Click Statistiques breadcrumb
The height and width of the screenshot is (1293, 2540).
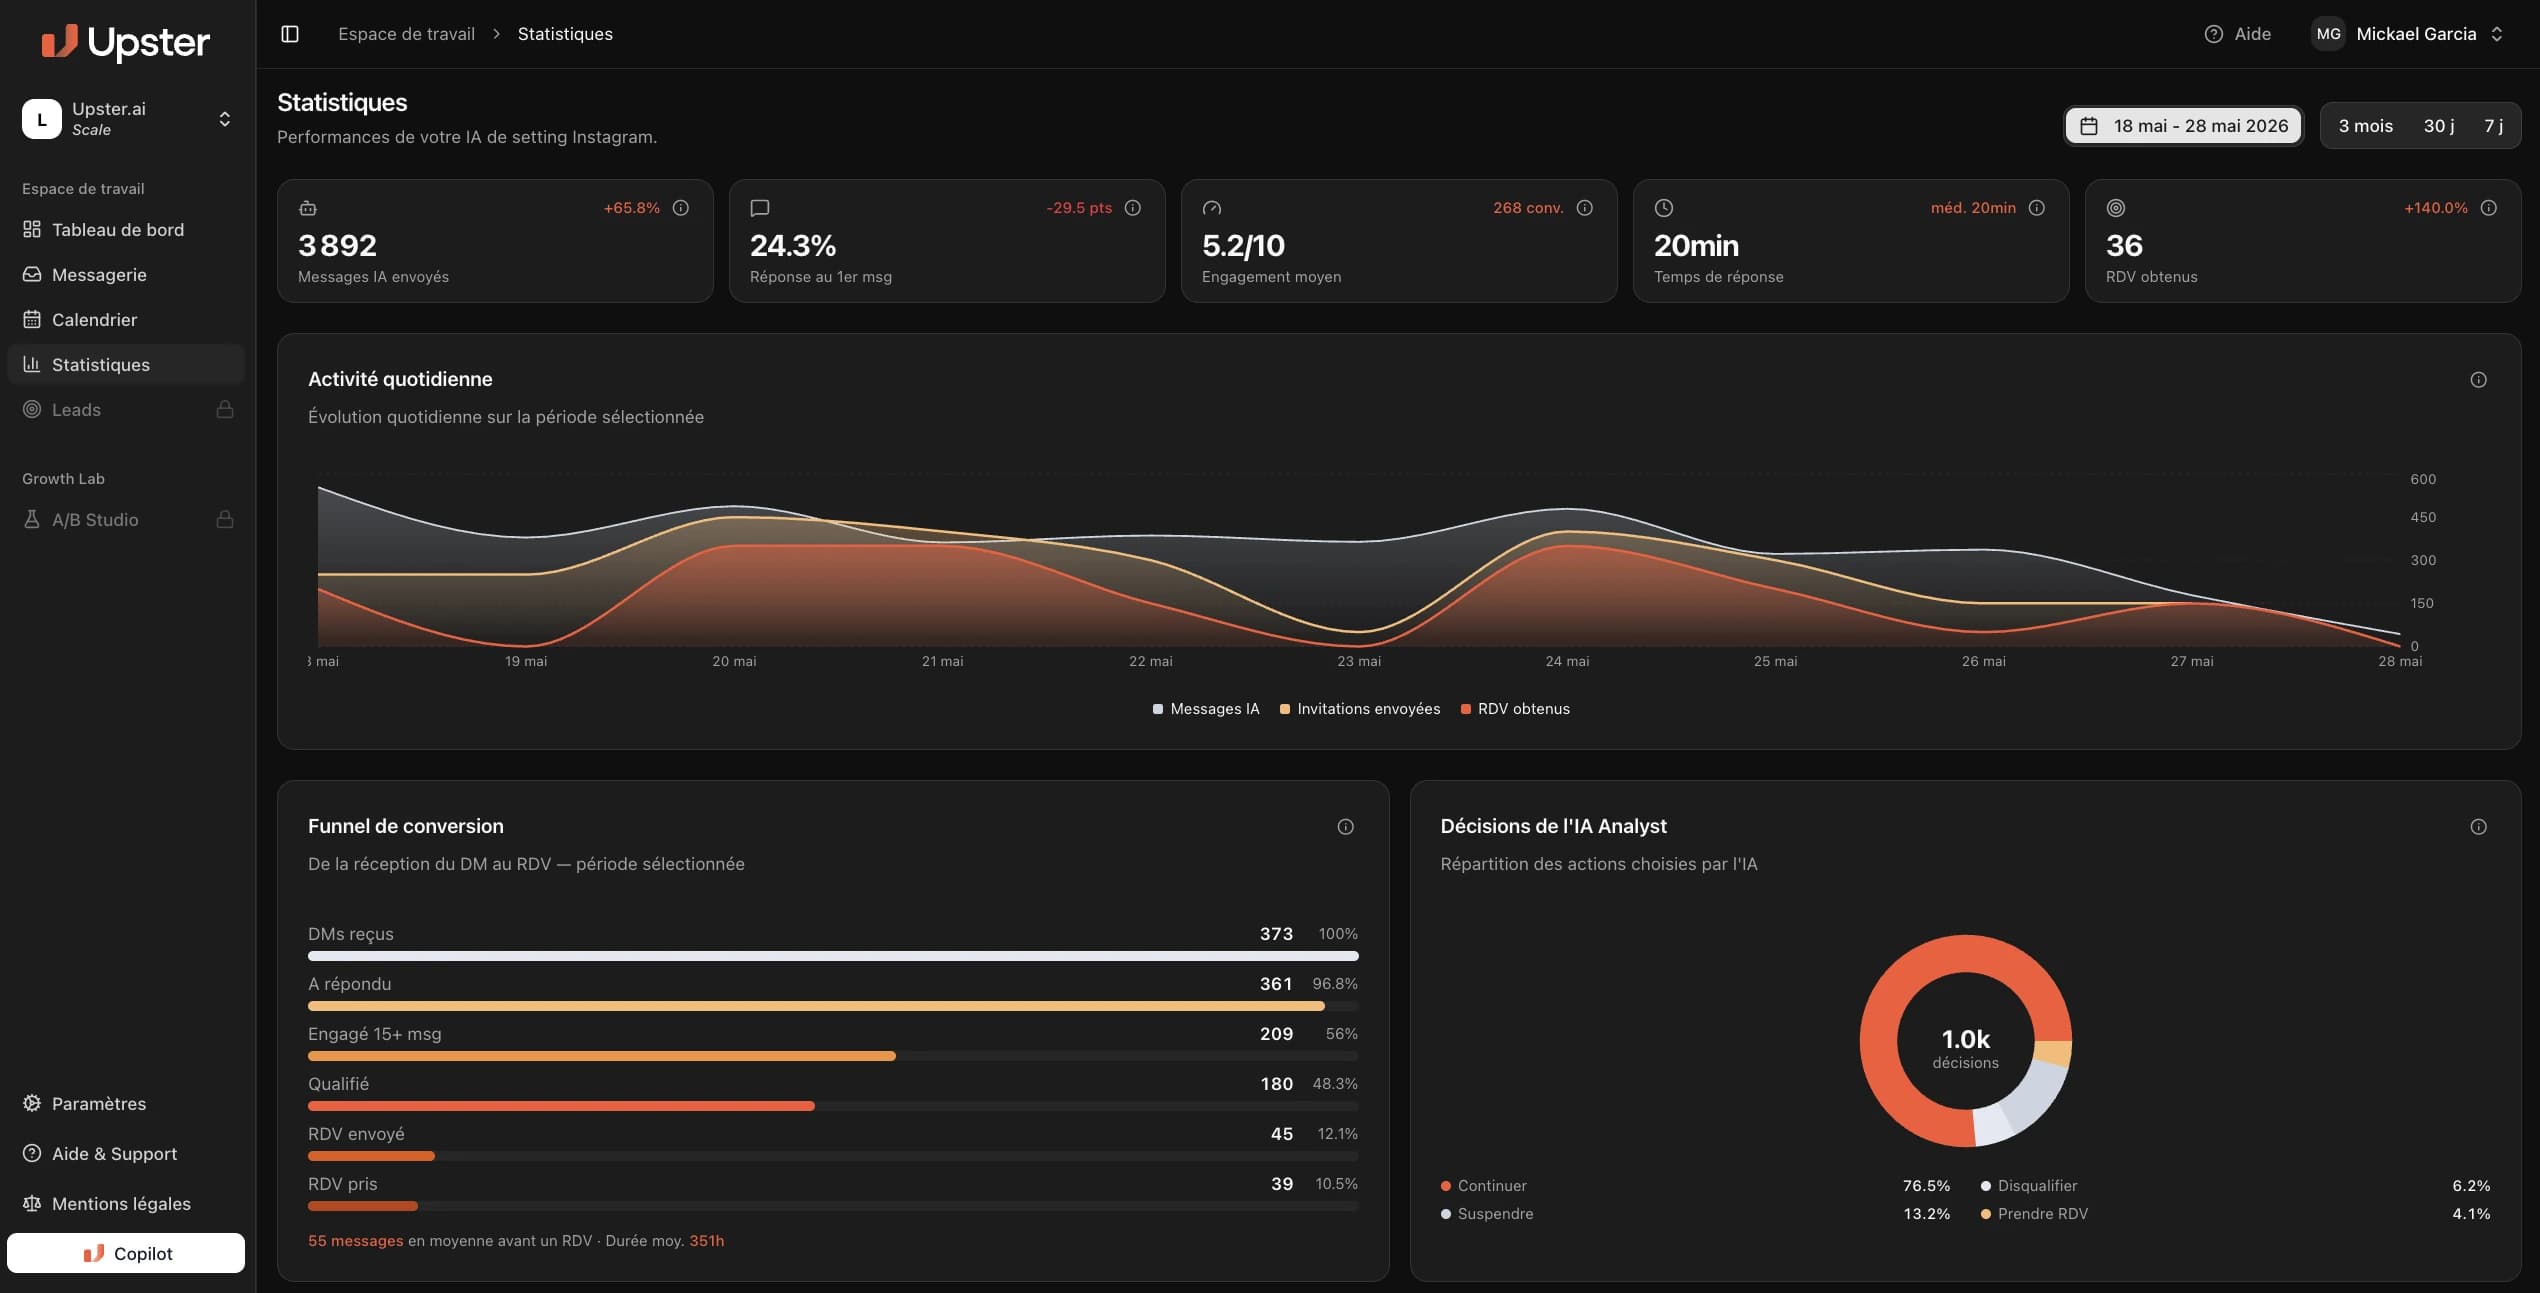click(565, 34)
